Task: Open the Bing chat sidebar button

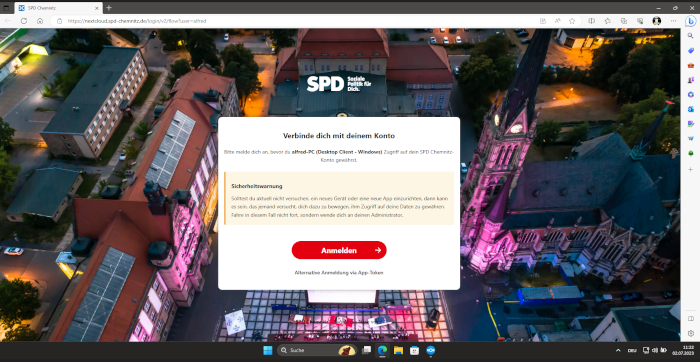Action: tap(691, 21)
